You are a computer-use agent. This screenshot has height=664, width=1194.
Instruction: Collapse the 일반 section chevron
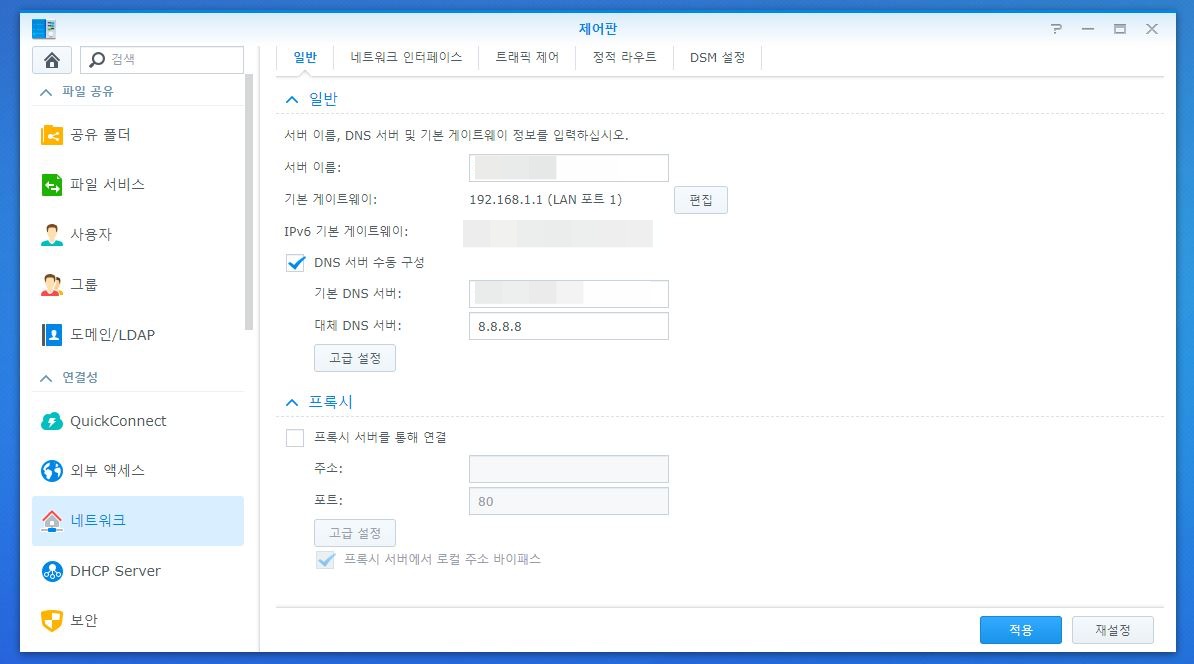click(292, 100)
